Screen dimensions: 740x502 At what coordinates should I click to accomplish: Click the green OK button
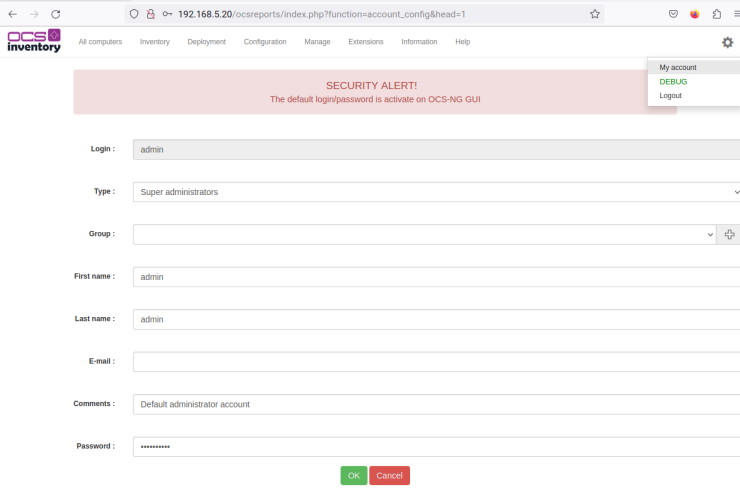click(353, 476)
